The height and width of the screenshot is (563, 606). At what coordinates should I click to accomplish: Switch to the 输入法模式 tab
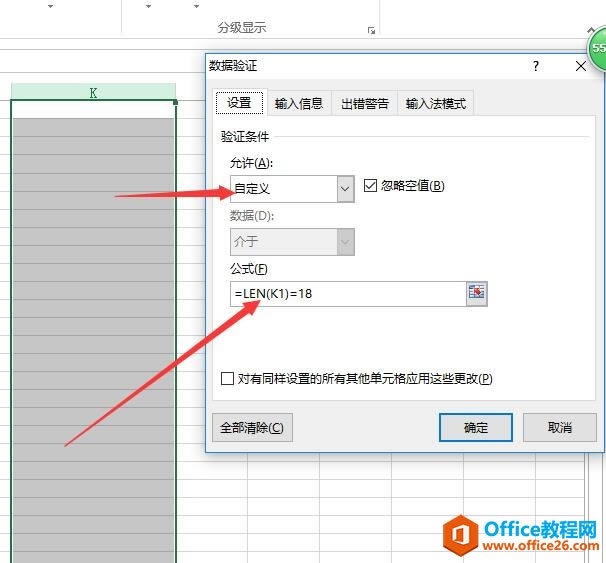pyautogui.click(x=436, y=104)
